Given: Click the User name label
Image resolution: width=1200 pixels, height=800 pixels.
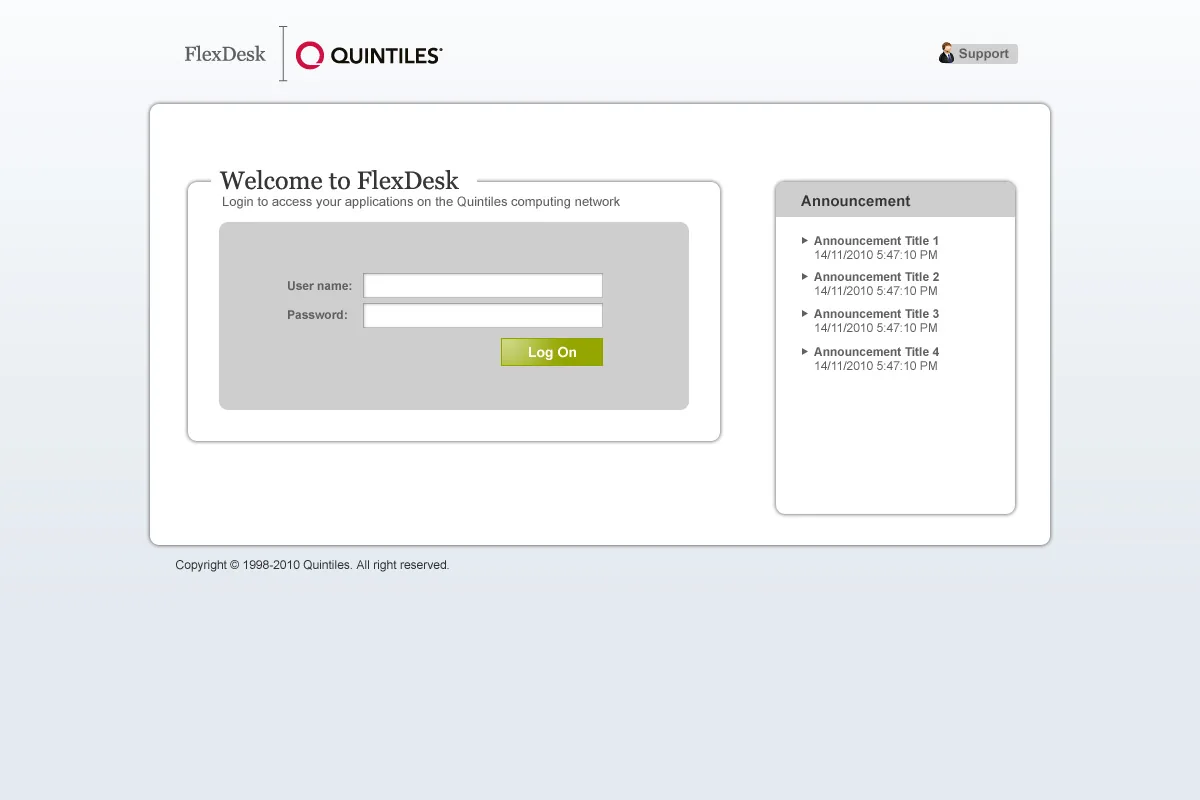Looking at the screenshot, I should tap(320, 286).
